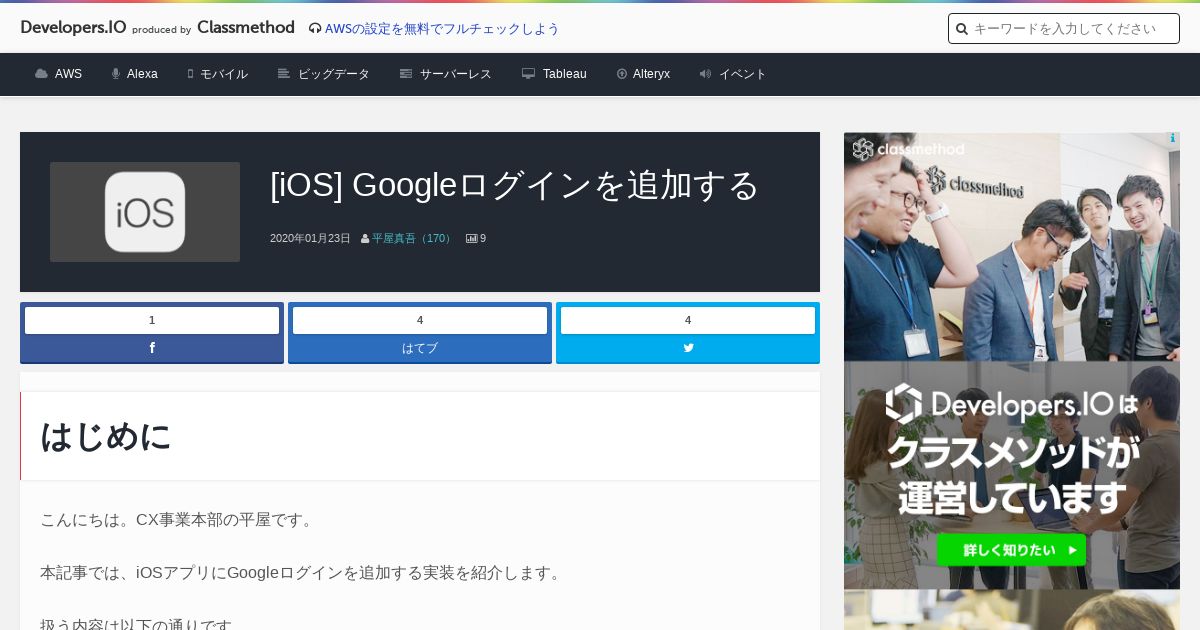1200x630 pixels.
Task: Click the headset icon beside the AWS check link
Action: click(315, 29)
